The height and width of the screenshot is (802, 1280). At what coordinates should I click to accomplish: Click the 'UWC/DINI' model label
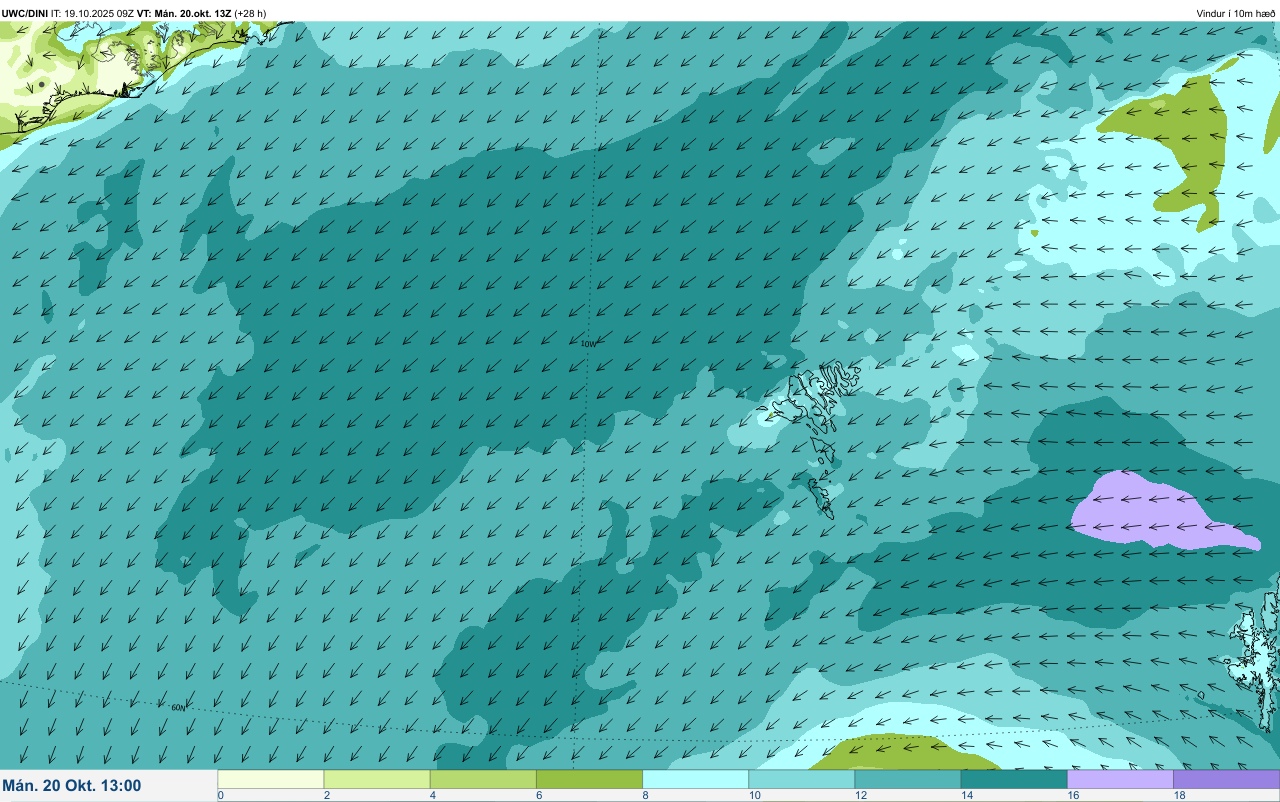tap(24, 13)
